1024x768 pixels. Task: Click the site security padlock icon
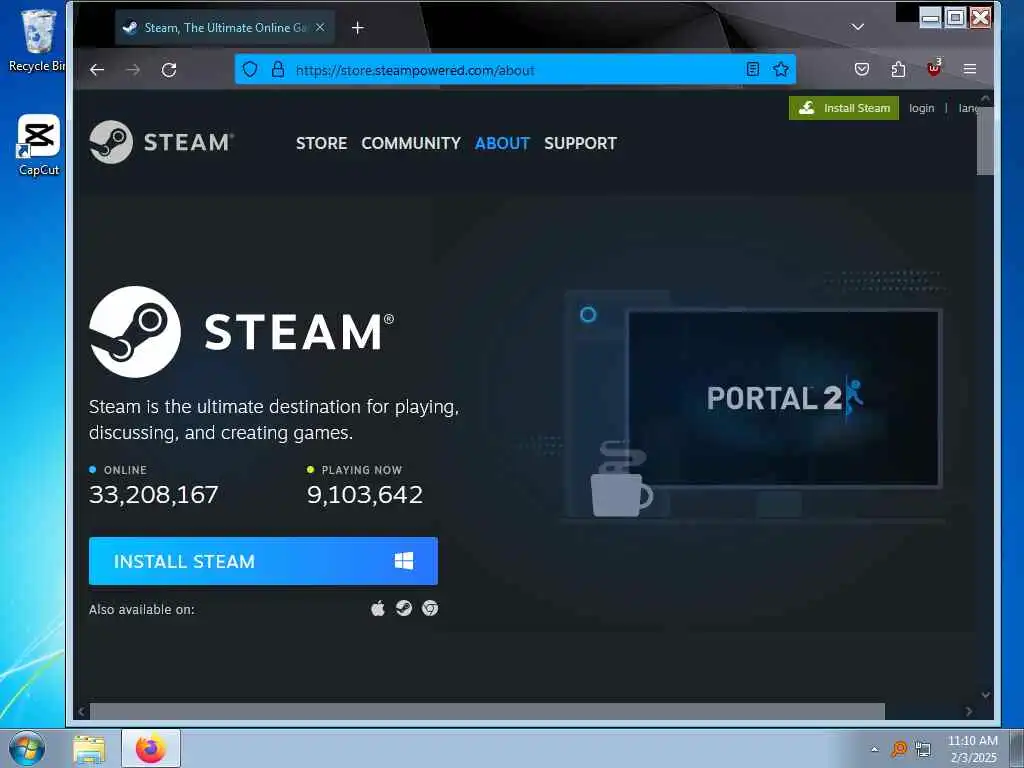[x=278, y=69]
